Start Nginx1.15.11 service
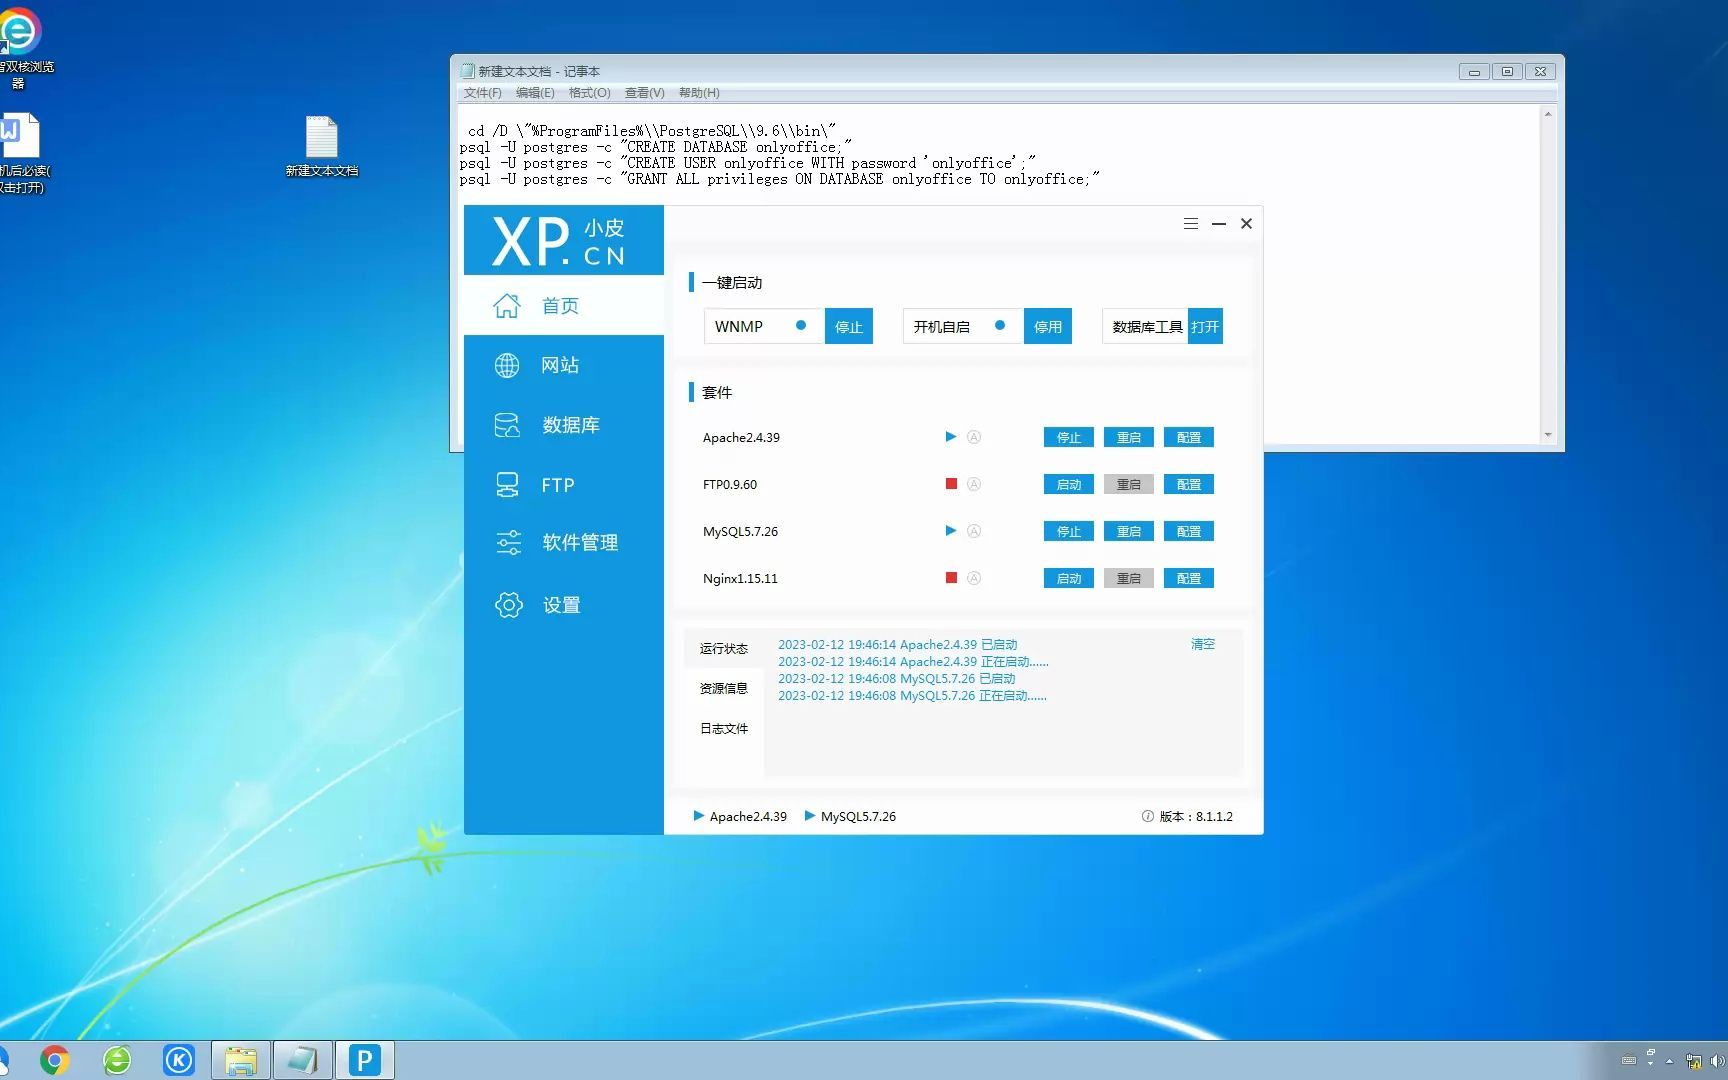Screen dimensions: 1728x1080 point(1068,578)
